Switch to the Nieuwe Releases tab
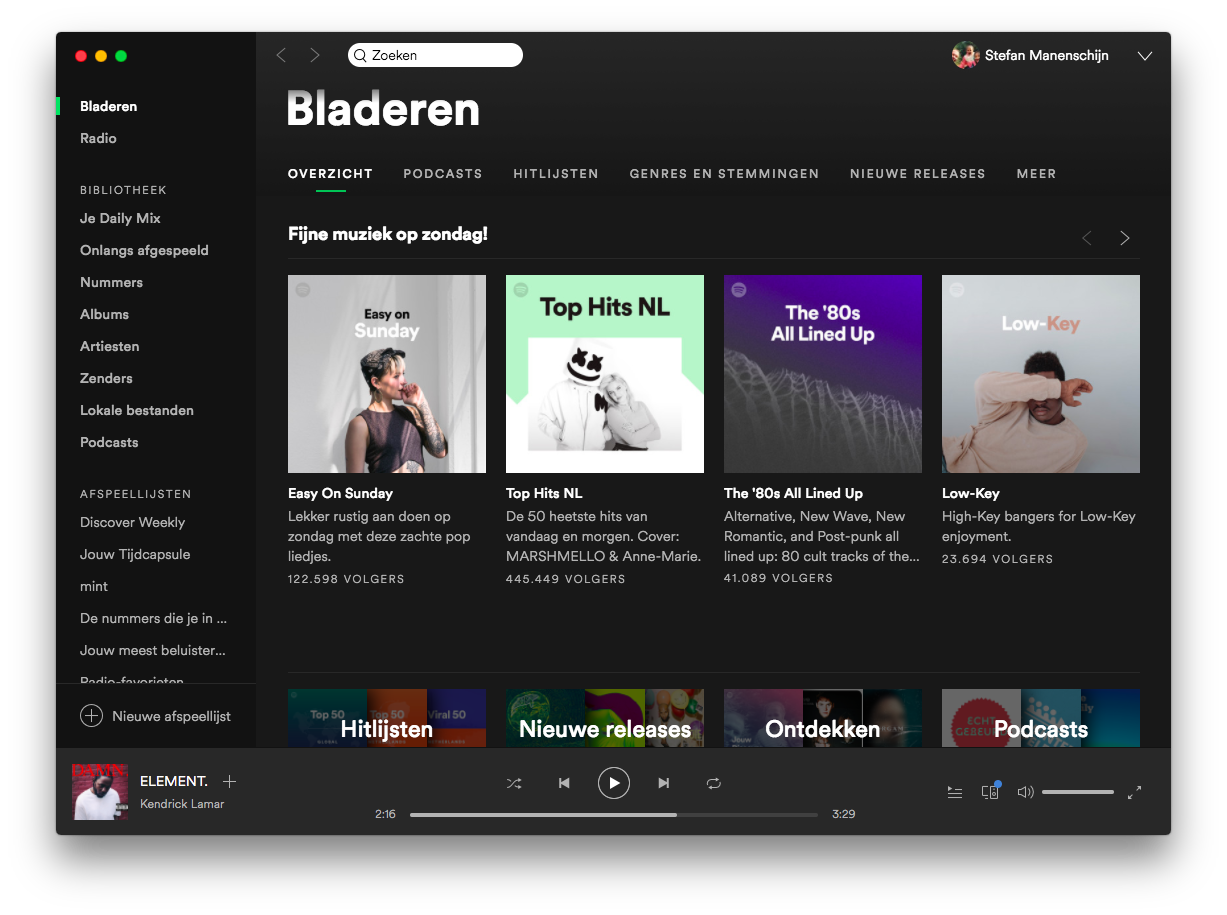This screenshot has height=915, width=1227. 918,174
